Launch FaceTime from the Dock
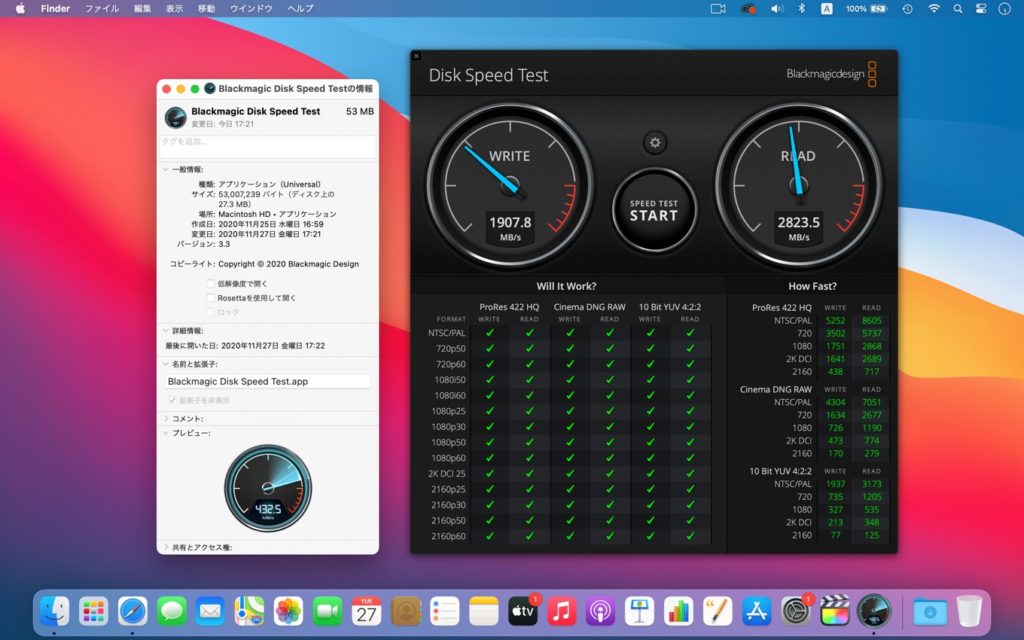Screen dimensions: 1024x640 327,611
